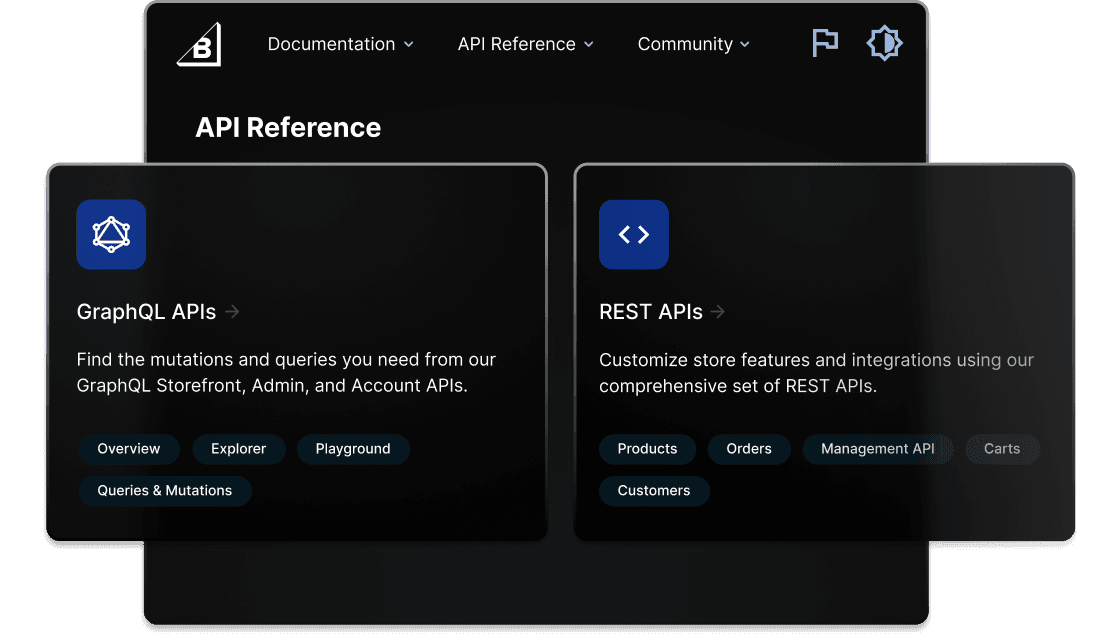Screen dimensions: 1094x636
Task: Select the Explorer tag
Action: pos(238,449)
